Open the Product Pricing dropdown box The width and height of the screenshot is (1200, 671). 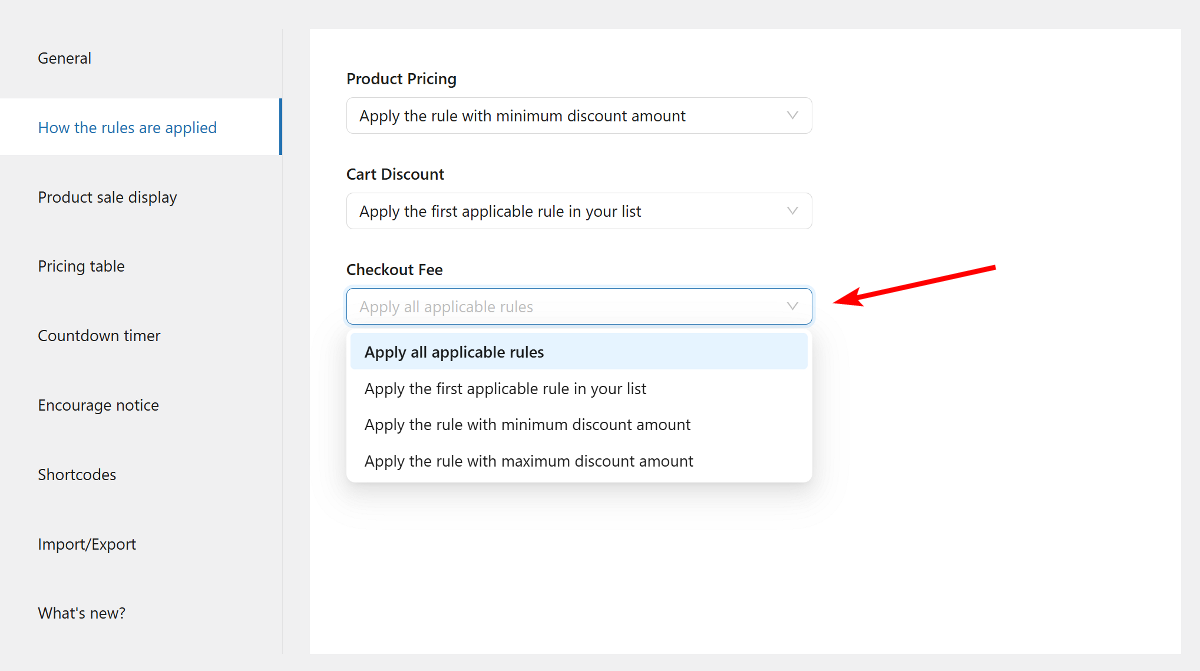[x=560, y=116]
